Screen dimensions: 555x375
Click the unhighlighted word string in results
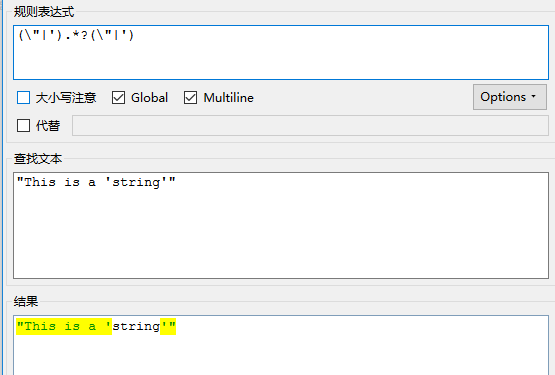(x=136, y=326)
